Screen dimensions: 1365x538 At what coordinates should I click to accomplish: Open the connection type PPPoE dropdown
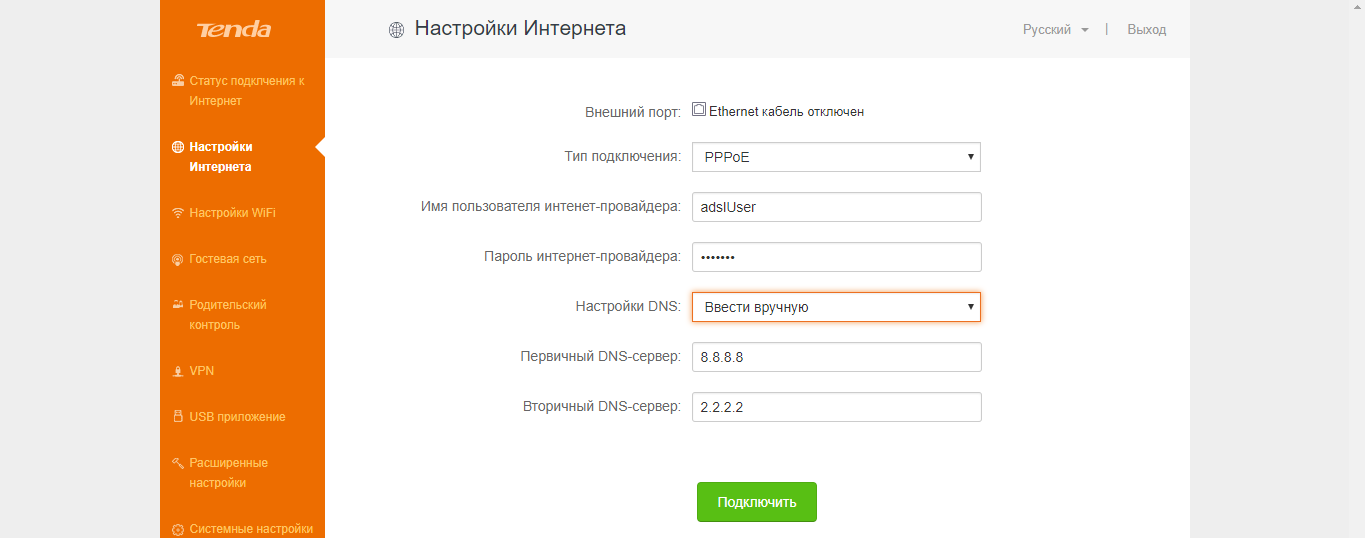click(836, 157)
